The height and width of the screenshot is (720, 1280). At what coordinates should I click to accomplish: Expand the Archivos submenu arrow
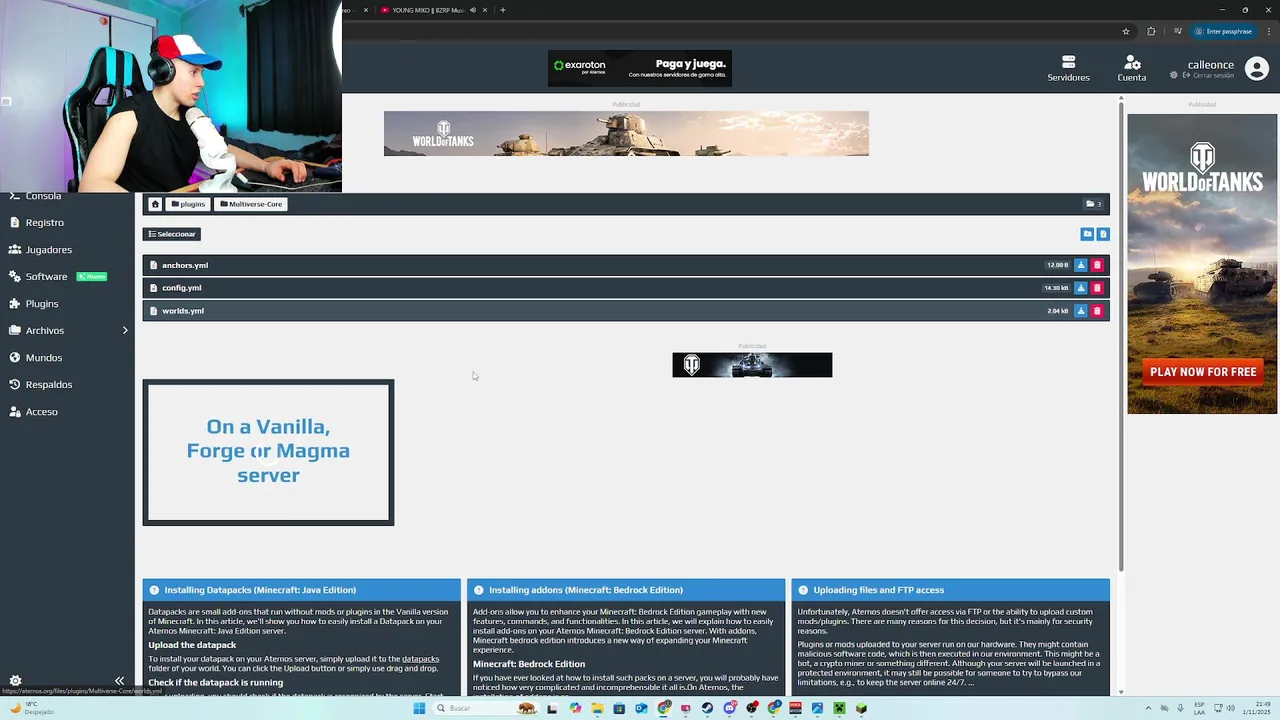pos(125,330)
